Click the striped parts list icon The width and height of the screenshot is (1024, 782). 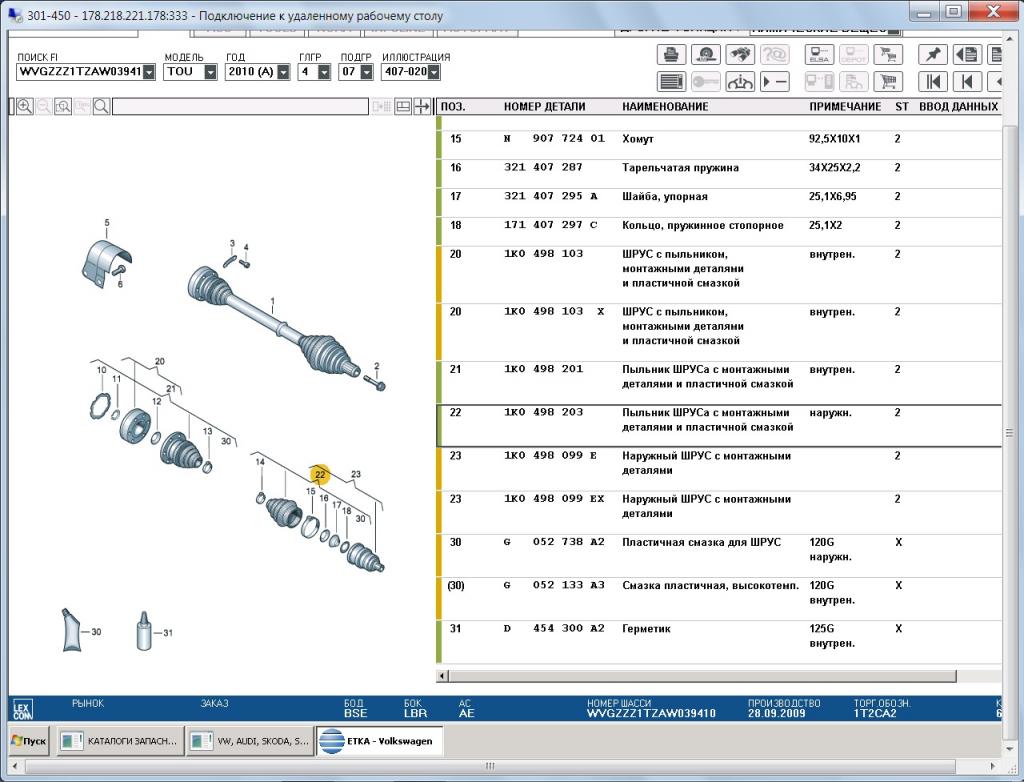pos(671,82)
